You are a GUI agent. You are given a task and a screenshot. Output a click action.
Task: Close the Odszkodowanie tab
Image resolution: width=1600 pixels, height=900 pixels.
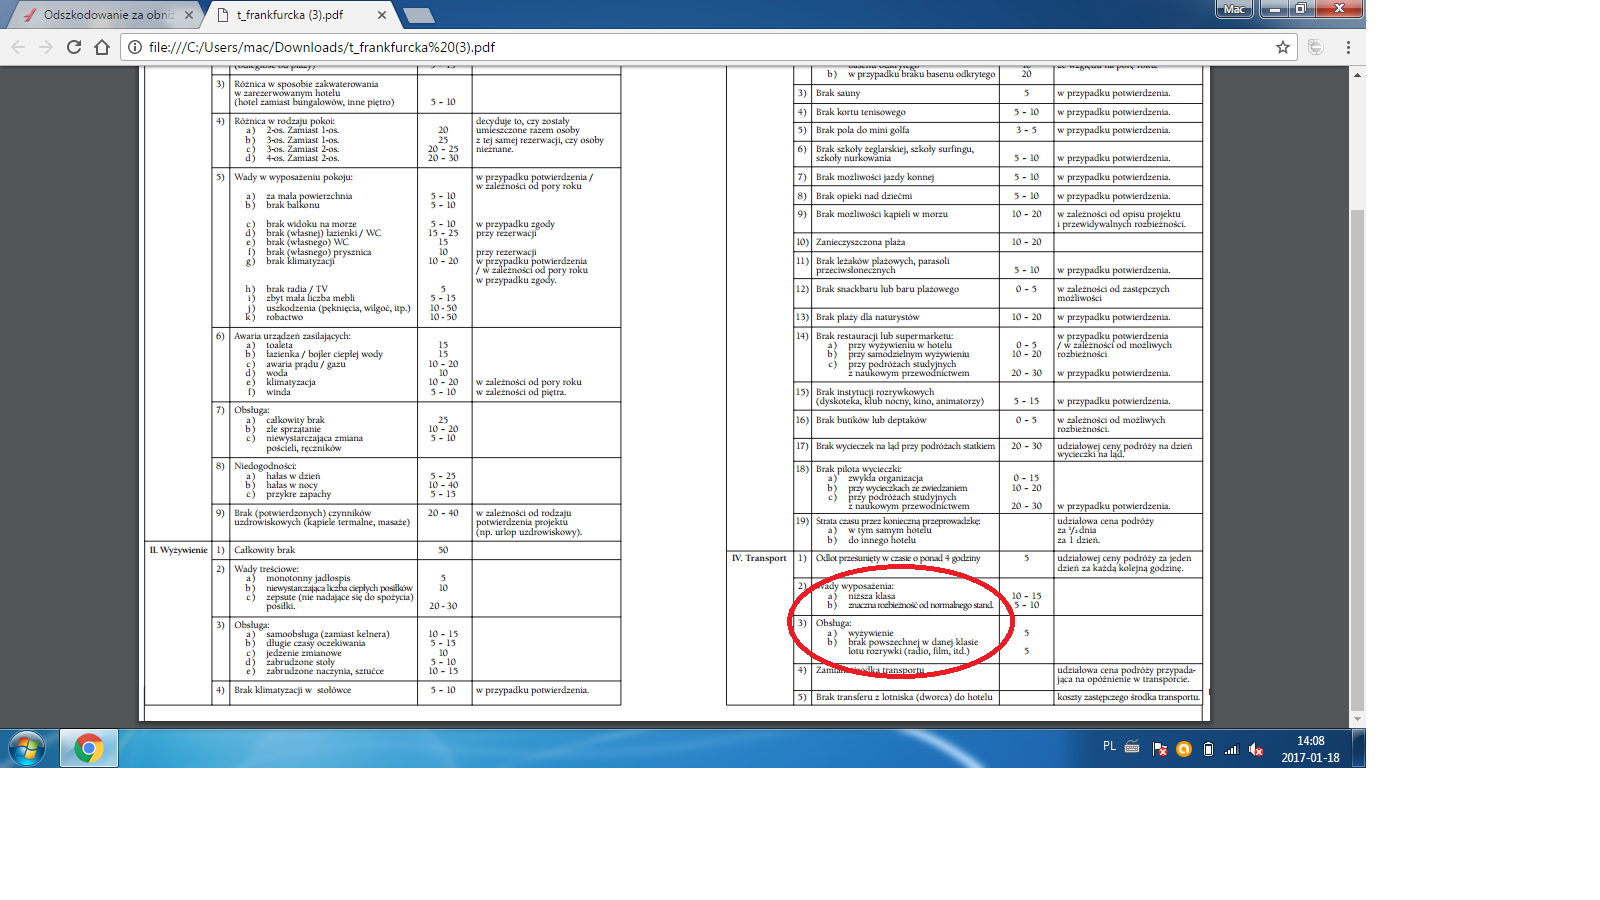point(188,15)
